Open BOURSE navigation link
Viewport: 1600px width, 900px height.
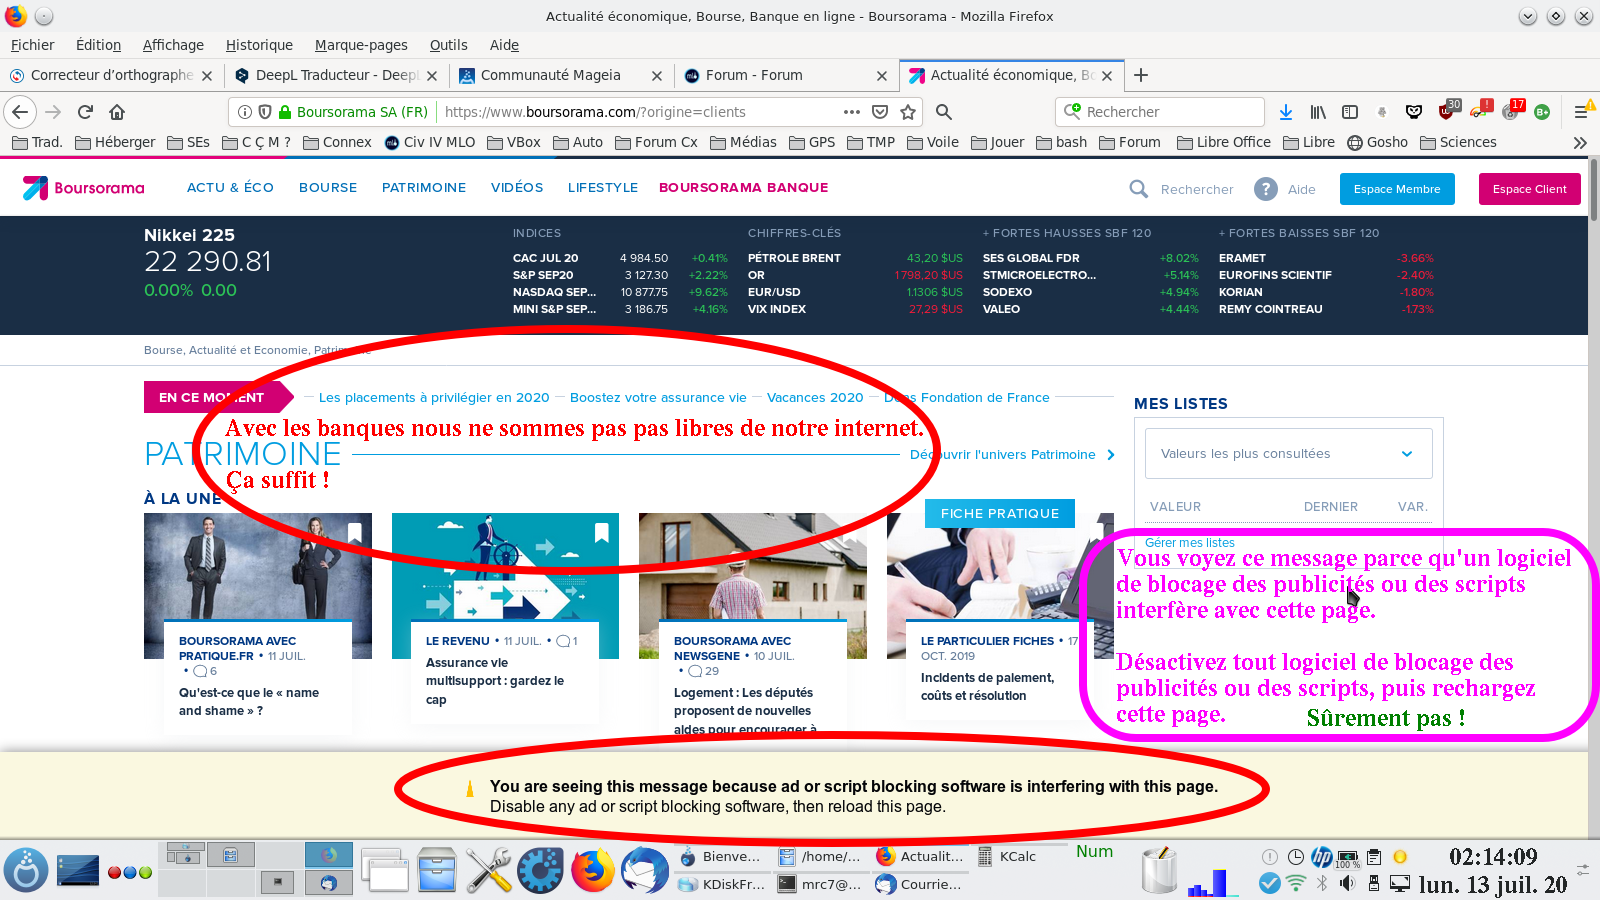(328, 187)
